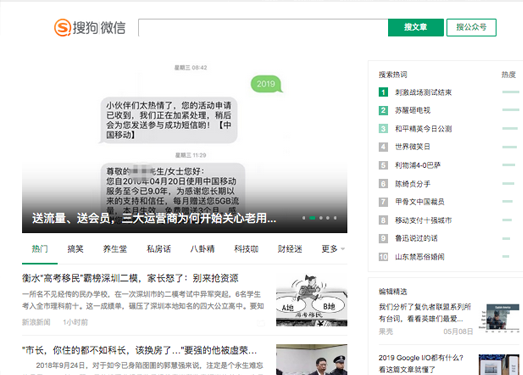Click the heat bar for 山东禁恶俗婚闹
This screenshot has width=523, height=375.
(506, 257)
